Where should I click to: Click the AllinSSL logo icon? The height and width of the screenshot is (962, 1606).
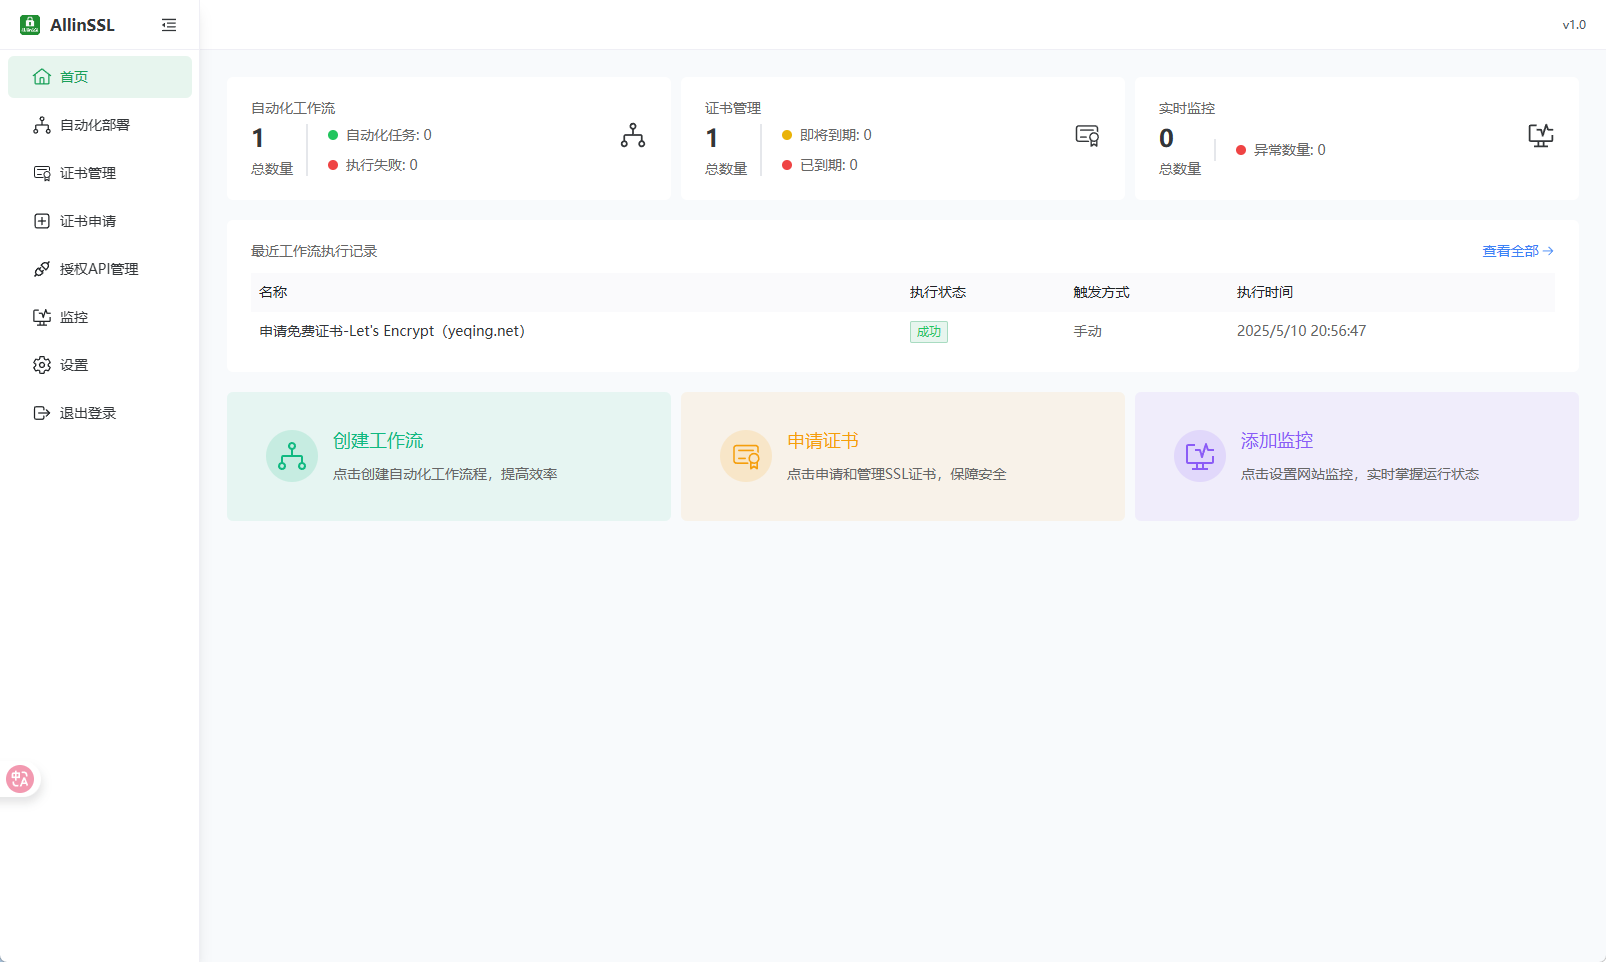click(30, 25)
